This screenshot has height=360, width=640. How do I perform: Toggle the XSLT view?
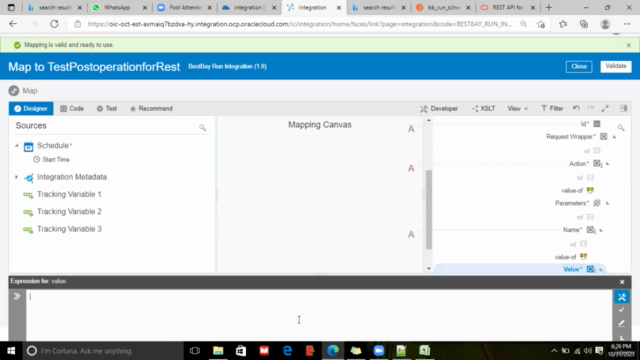[483, 109]
